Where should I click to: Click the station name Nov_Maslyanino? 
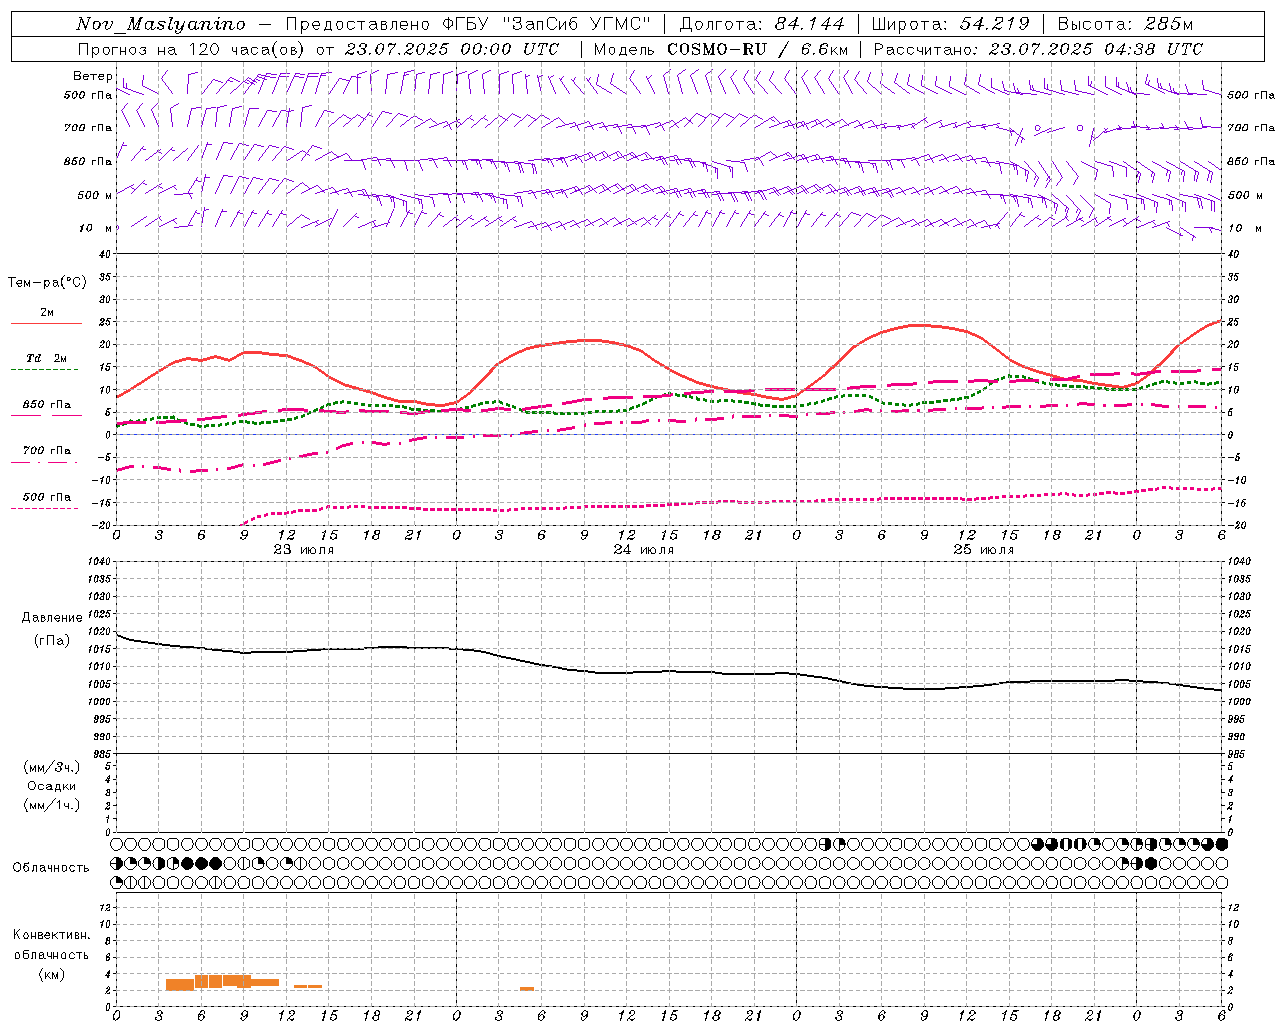[x=160, y=24]
